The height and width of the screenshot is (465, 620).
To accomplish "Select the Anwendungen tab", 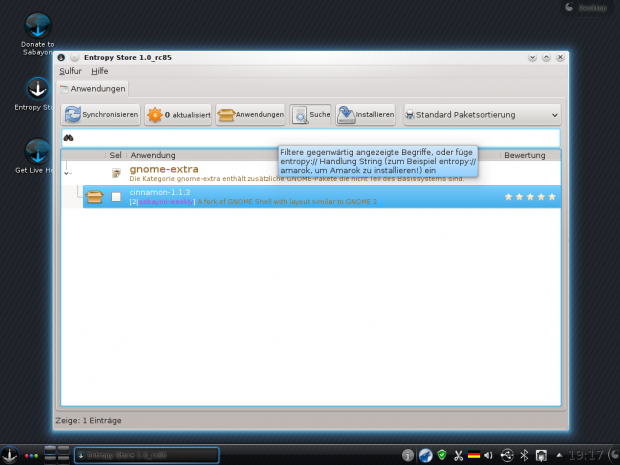I will [92, 89].
